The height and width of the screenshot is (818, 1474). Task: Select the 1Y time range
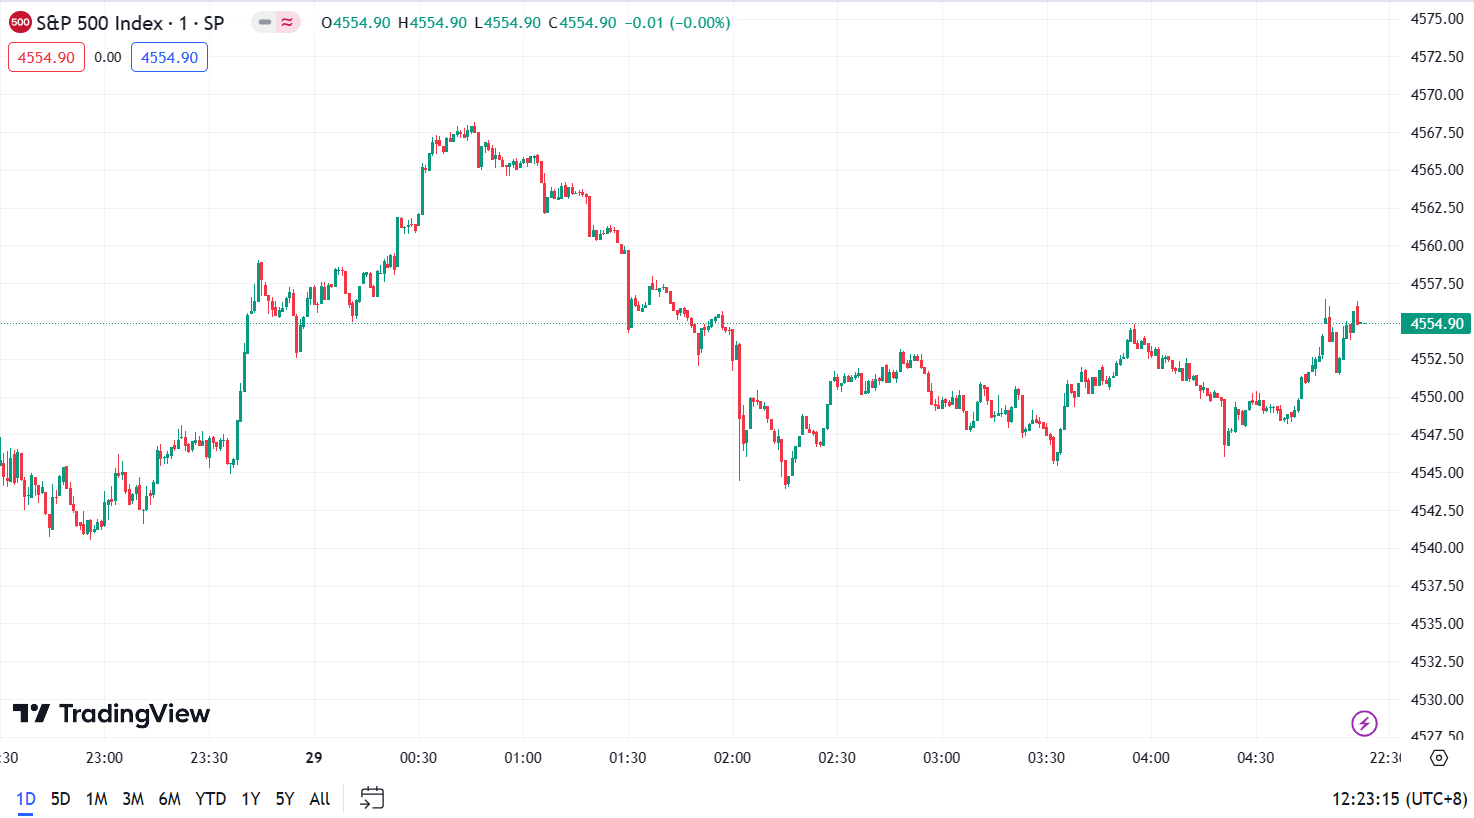click(x=250, y=798)
